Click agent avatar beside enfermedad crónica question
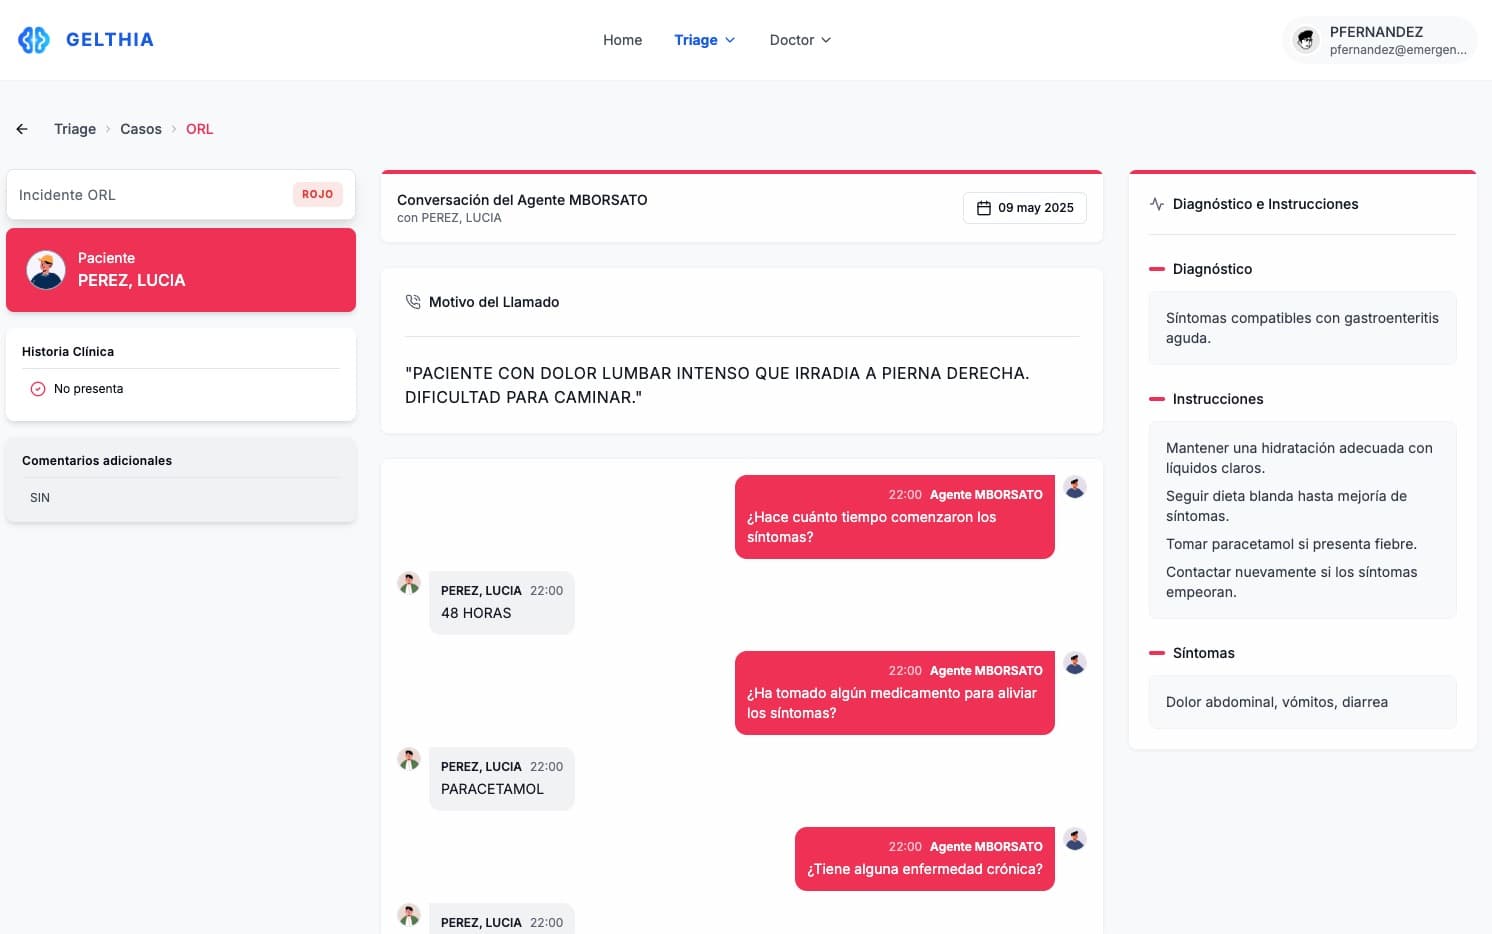The image size is (1492, 934). click(1075, 839)
